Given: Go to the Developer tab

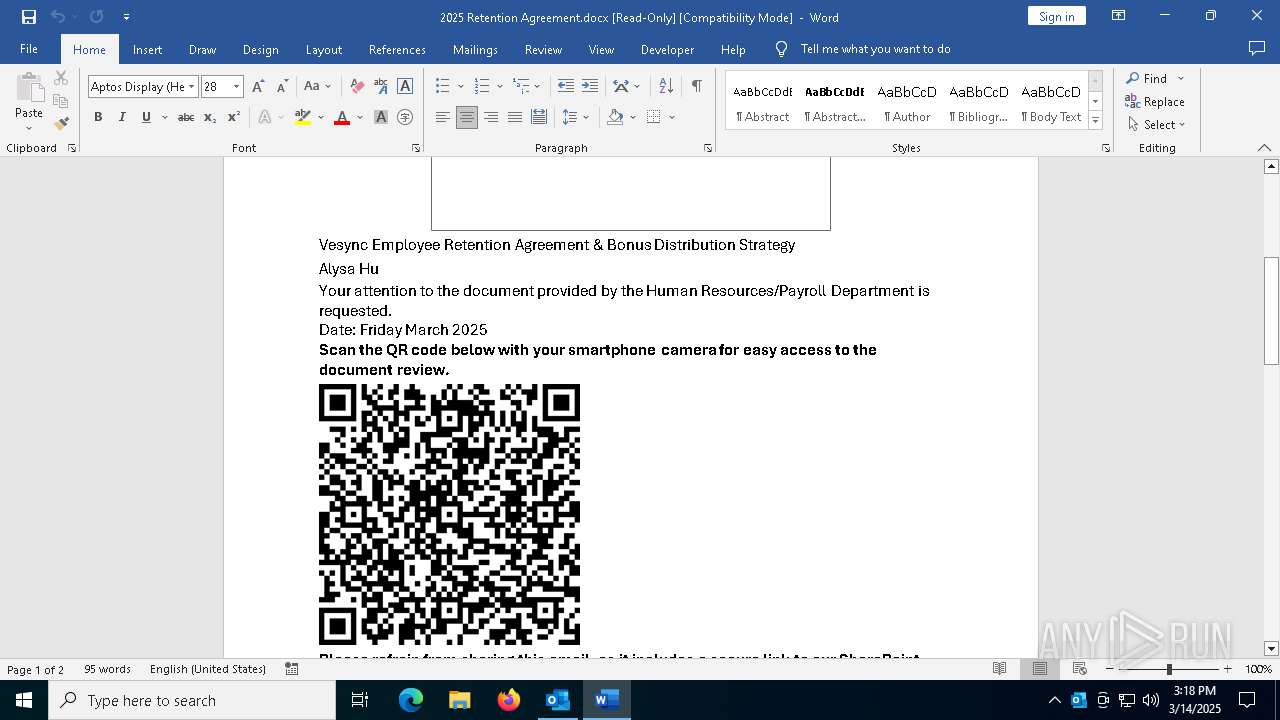Looking at the screenshot, I should pyautogui.click(x=667, y=49).
